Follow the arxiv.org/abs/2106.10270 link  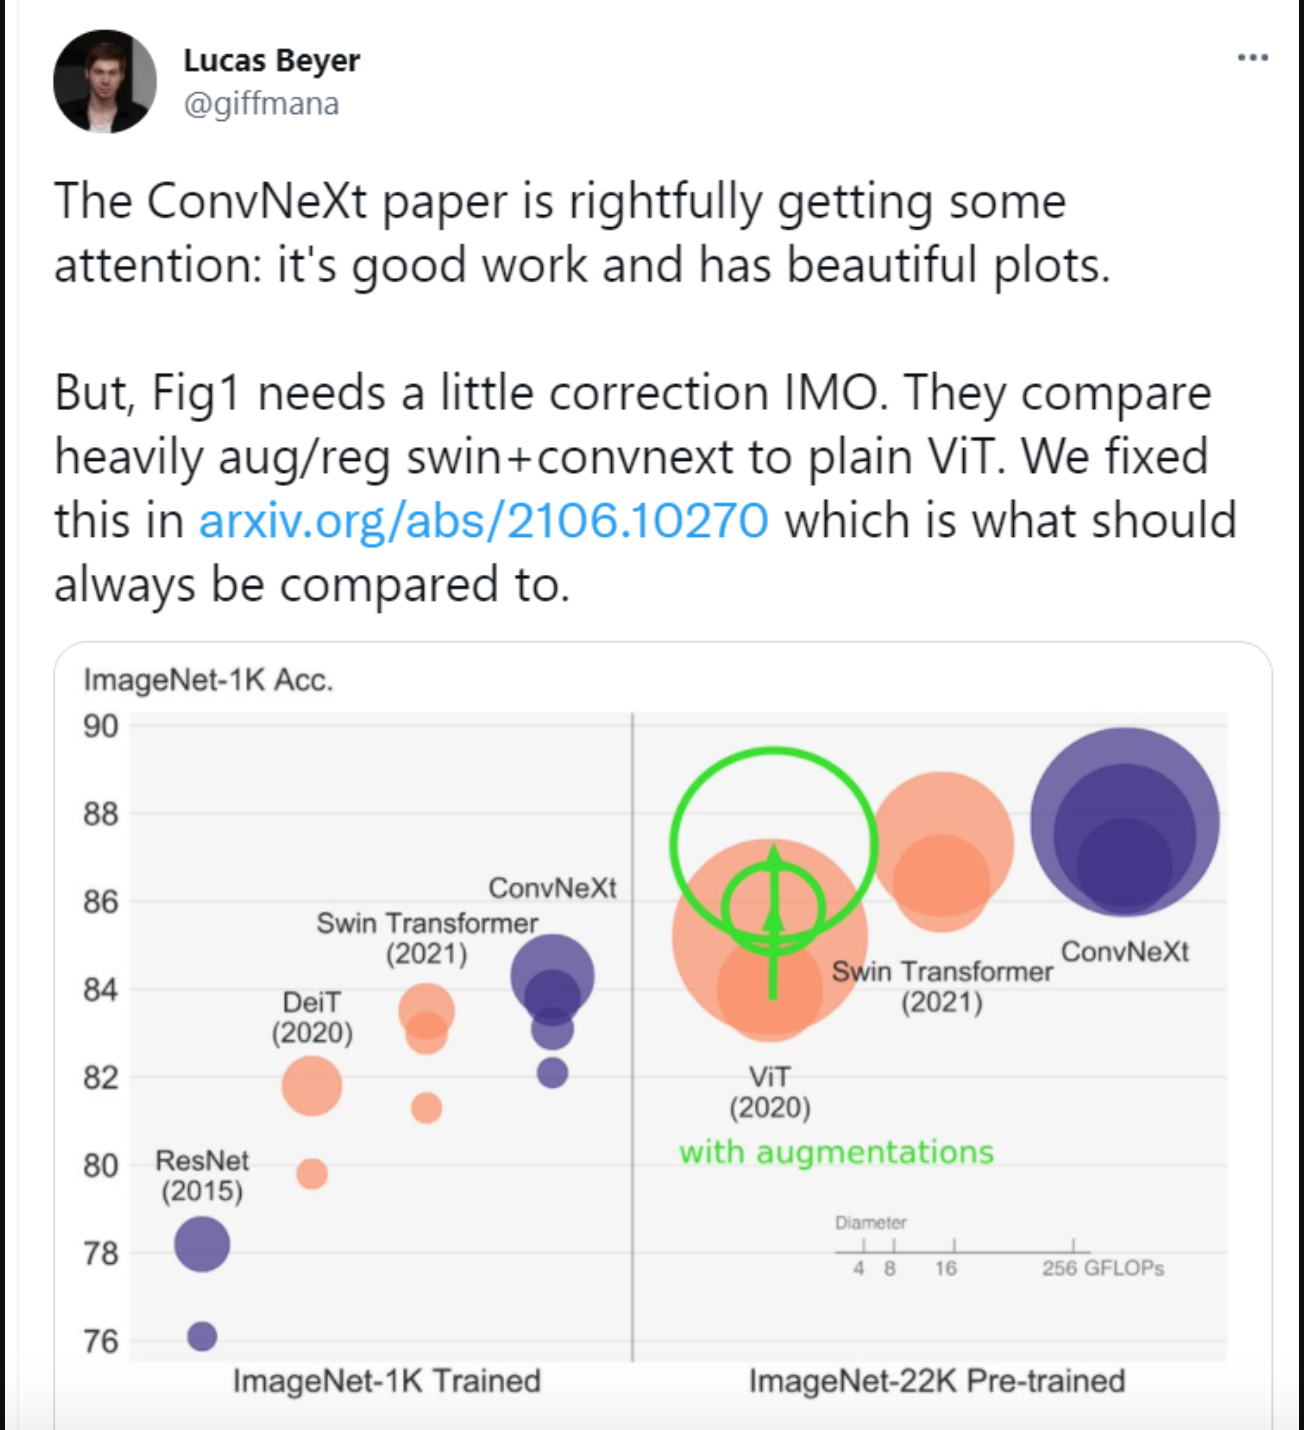(484, 521)
